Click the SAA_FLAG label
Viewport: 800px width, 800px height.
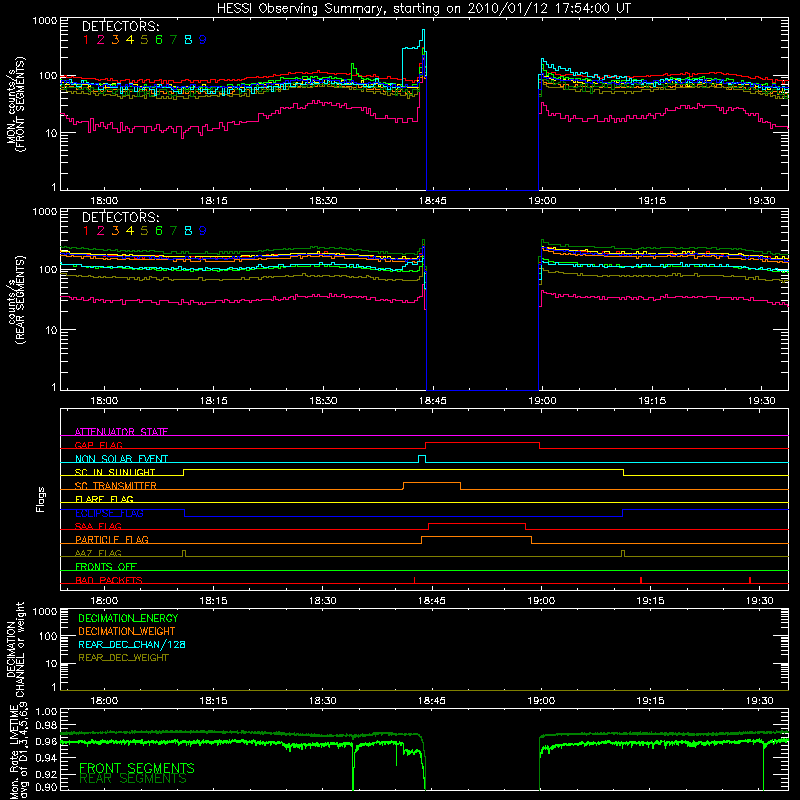[98, 526]
